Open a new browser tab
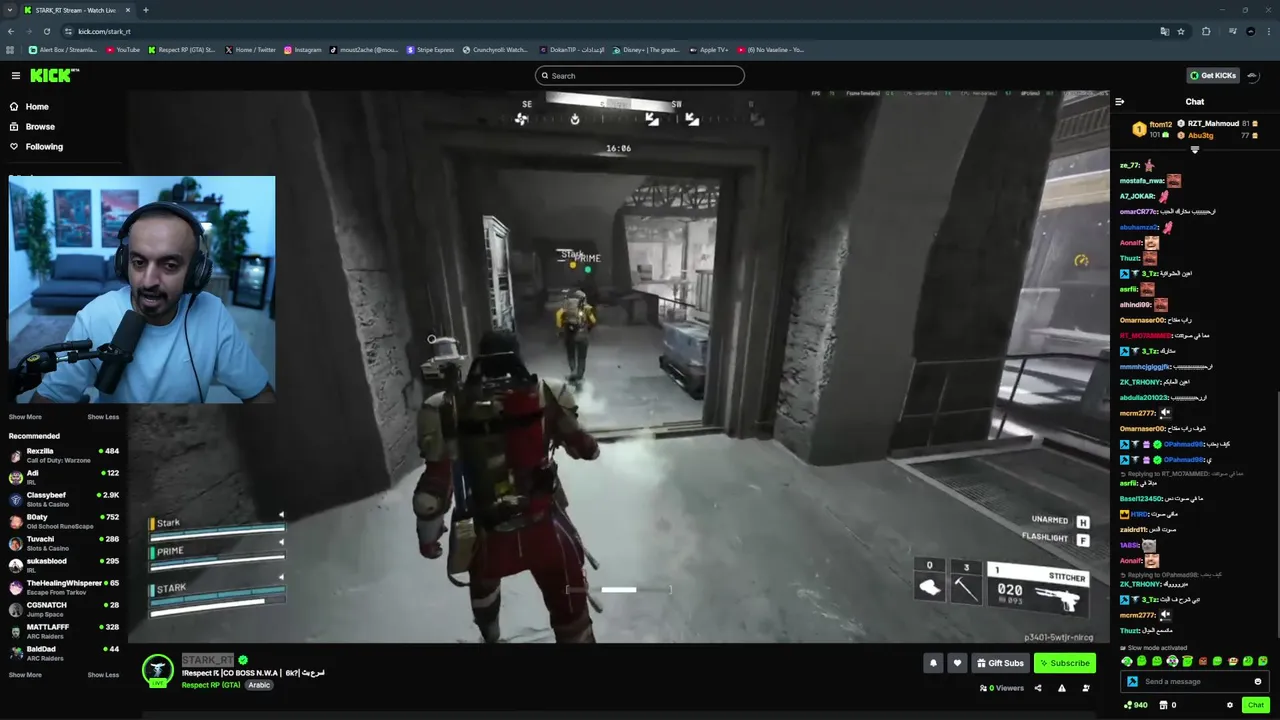 (146, 10)
